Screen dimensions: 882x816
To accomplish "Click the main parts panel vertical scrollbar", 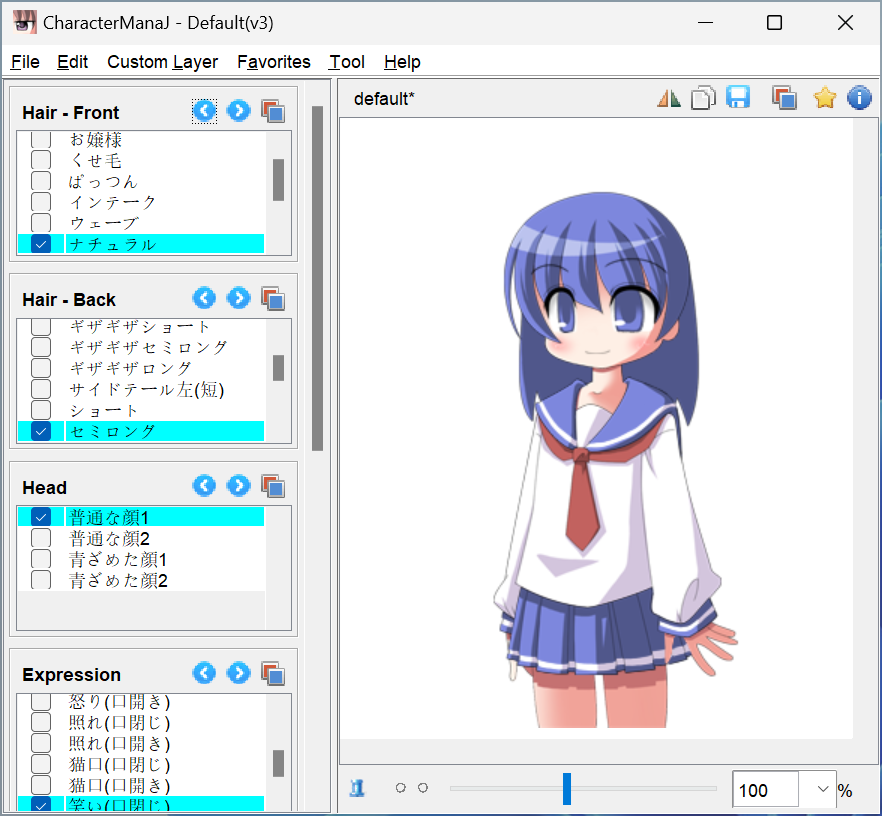I will tap(317, 278).
